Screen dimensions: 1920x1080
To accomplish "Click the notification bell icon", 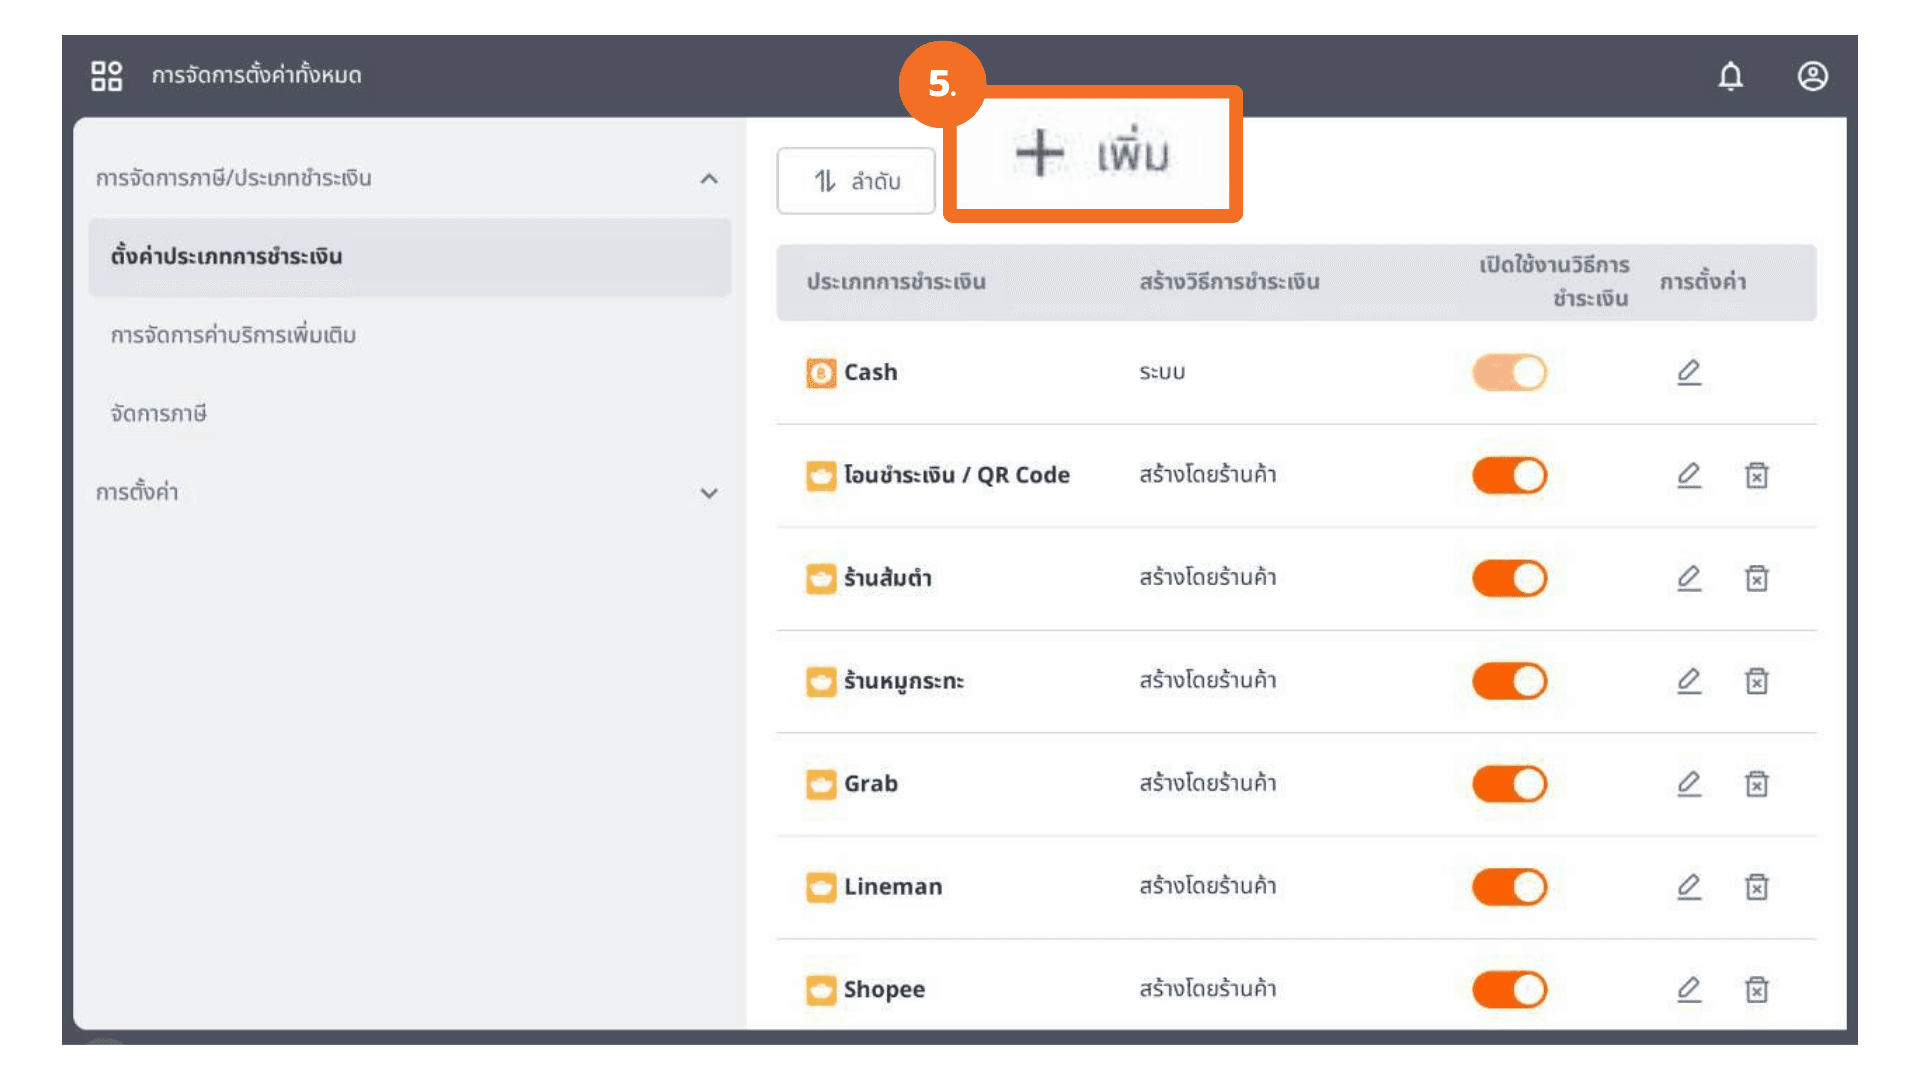I will pos(1730,76).
